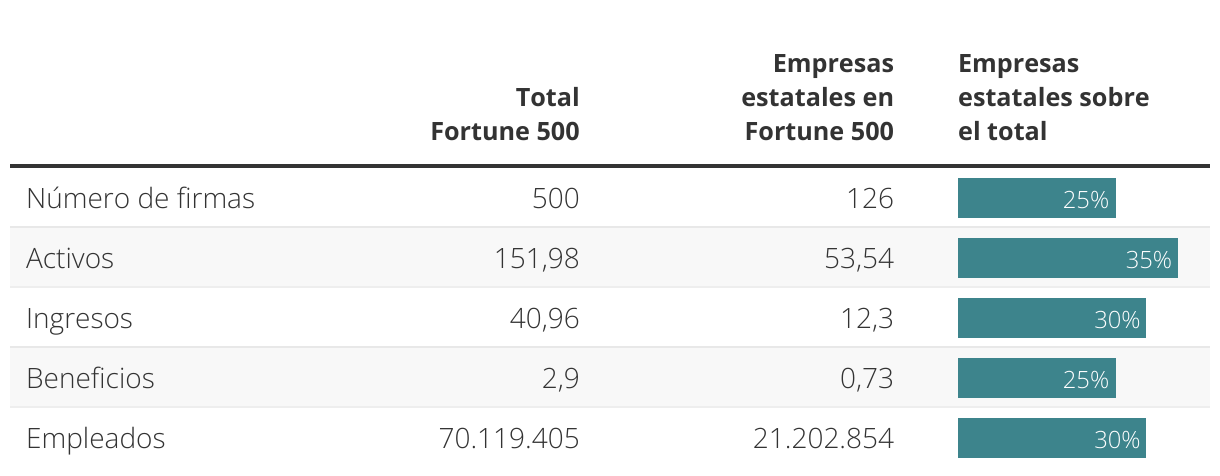Click the 70.119.405 employees total cell
Viewport: 1220px width, 476px height.
click(508, 439)
